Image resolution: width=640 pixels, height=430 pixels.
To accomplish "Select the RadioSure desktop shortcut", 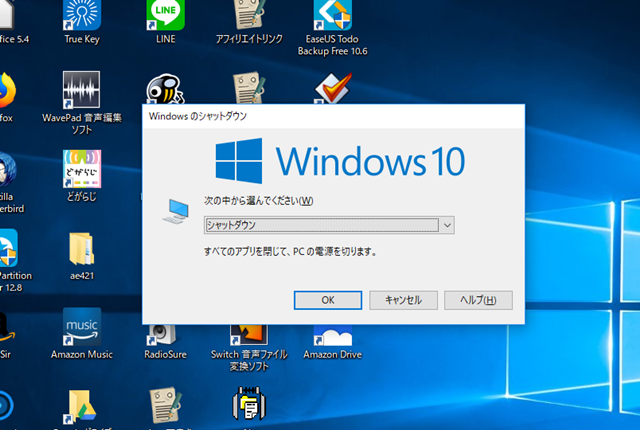I will (165, 342).
